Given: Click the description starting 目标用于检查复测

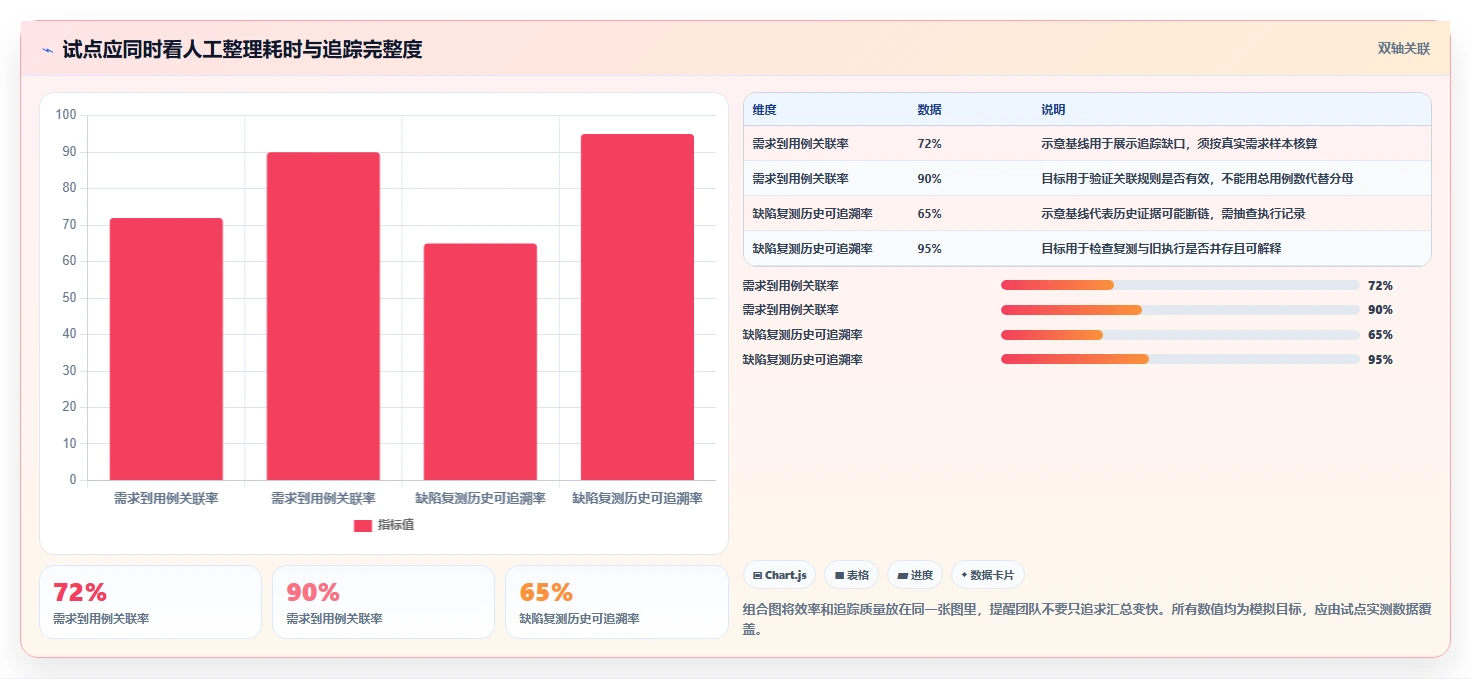Looking at the screenshot, I should tap(1161, 249).
